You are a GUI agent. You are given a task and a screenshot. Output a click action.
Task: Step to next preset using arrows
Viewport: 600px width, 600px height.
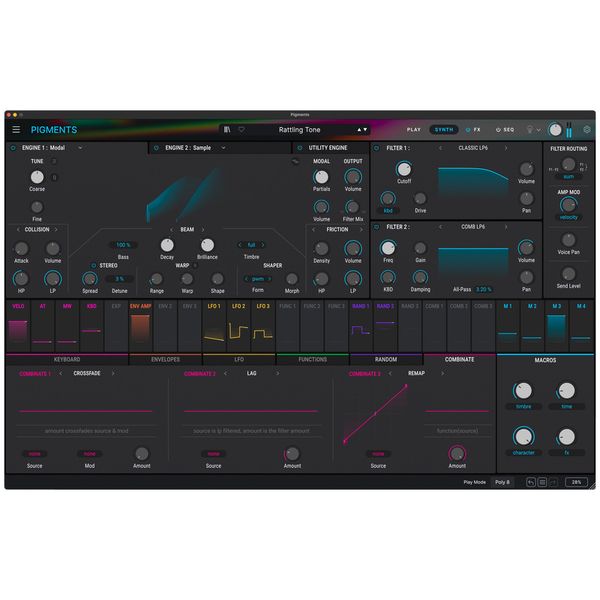click(x=366, y=130)
